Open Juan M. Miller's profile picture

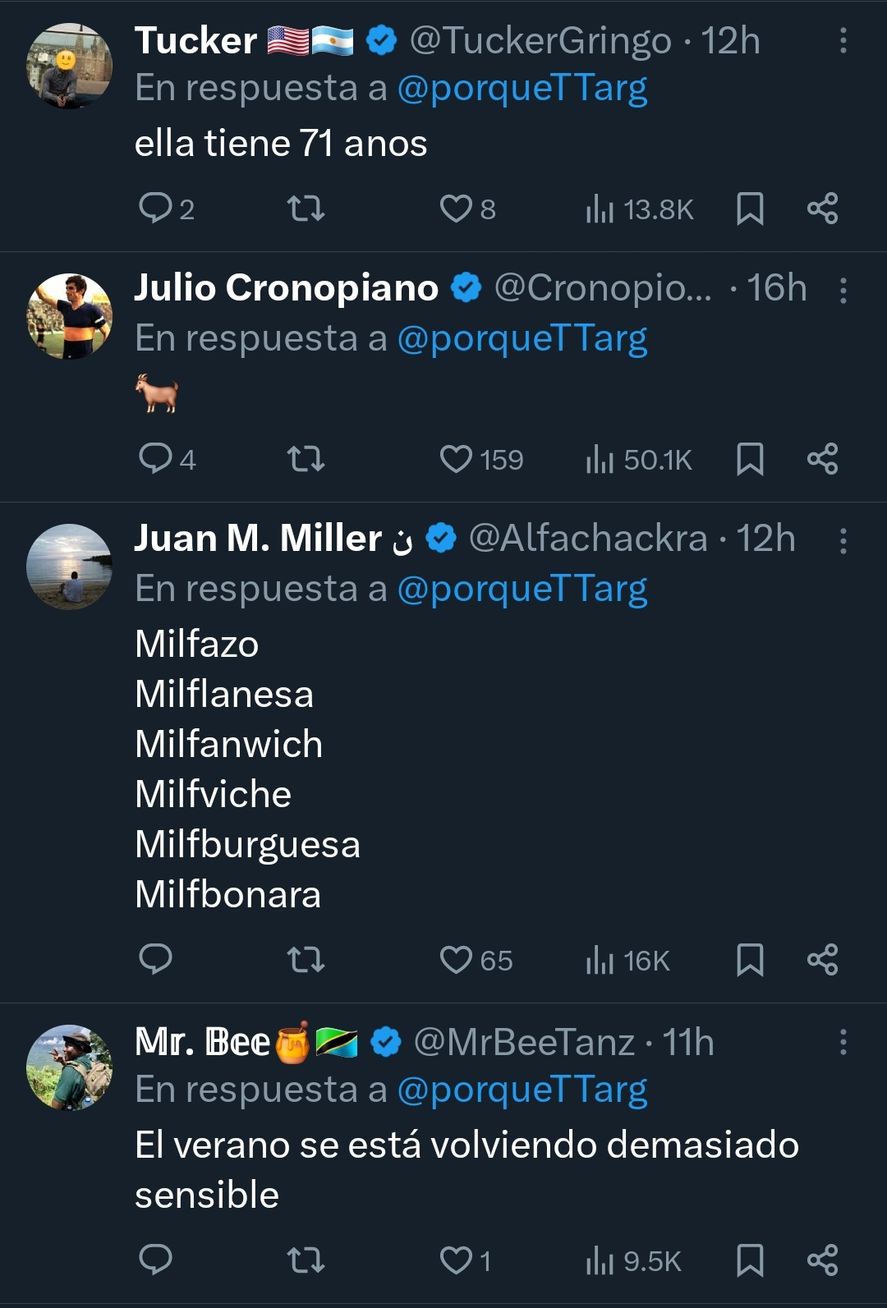[69, 566]
